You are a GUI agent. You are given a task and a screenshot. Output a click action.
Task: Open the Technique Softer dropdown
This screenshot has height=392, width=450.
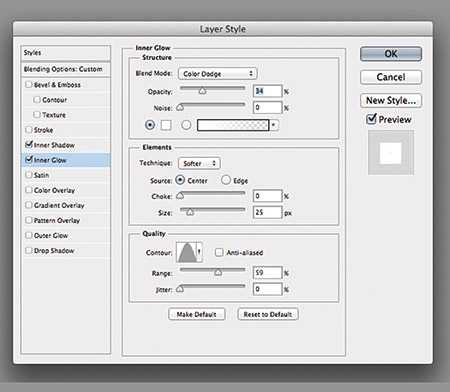click(199, 163)
